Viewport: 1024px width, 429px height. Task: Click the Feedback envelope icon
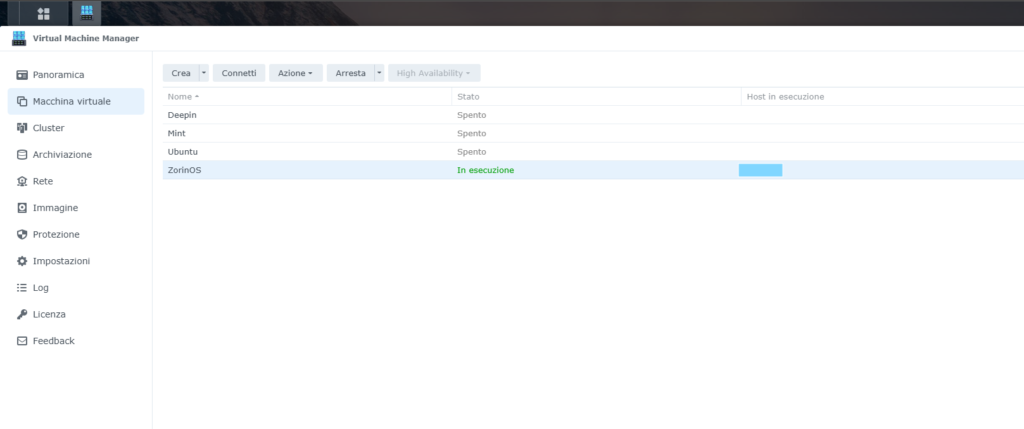click(x=22, y=341)
